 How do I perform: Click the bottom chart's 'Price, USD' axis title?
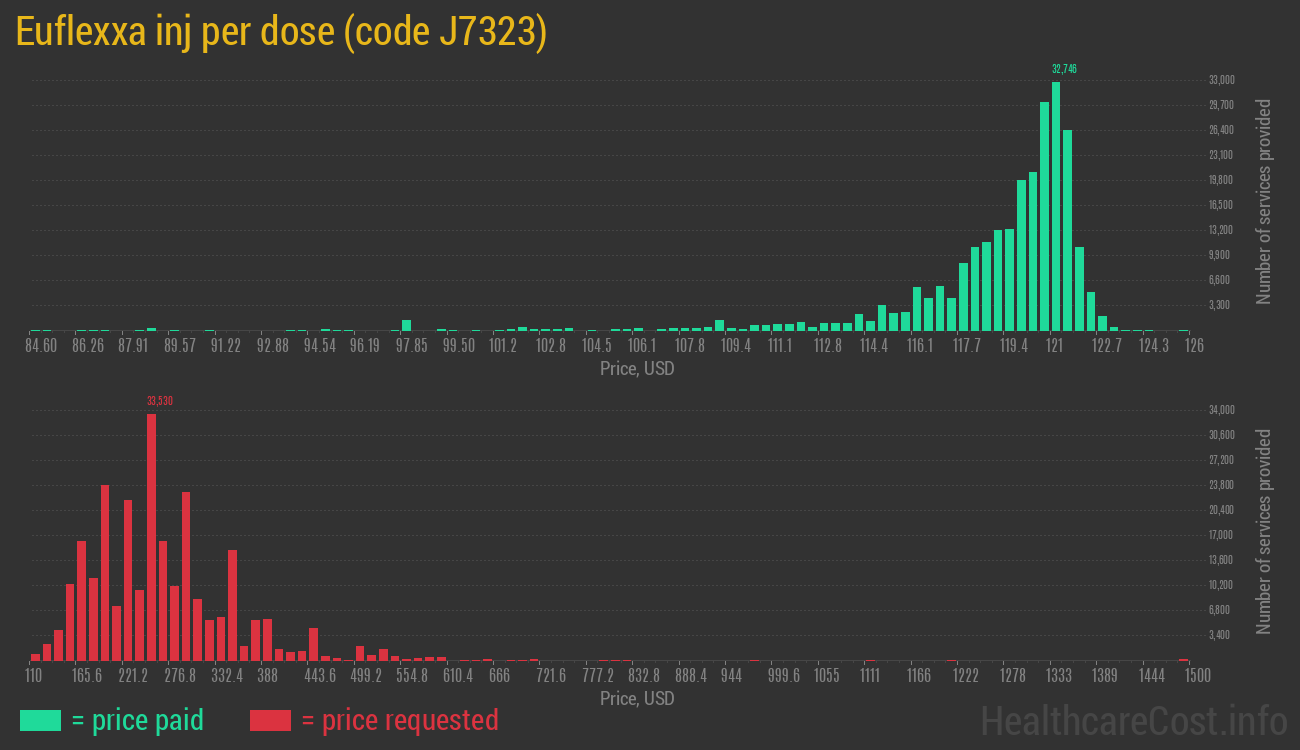point(637,698)
